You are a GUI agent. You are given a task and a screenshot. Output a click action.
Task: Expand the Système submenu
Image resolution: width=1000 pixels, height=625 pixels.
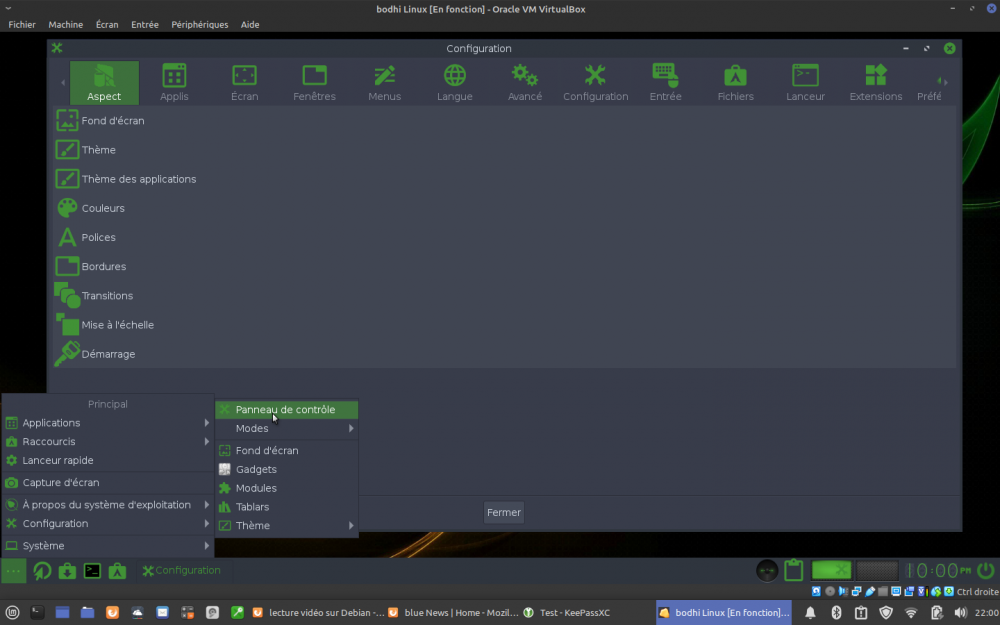[107, 546]
